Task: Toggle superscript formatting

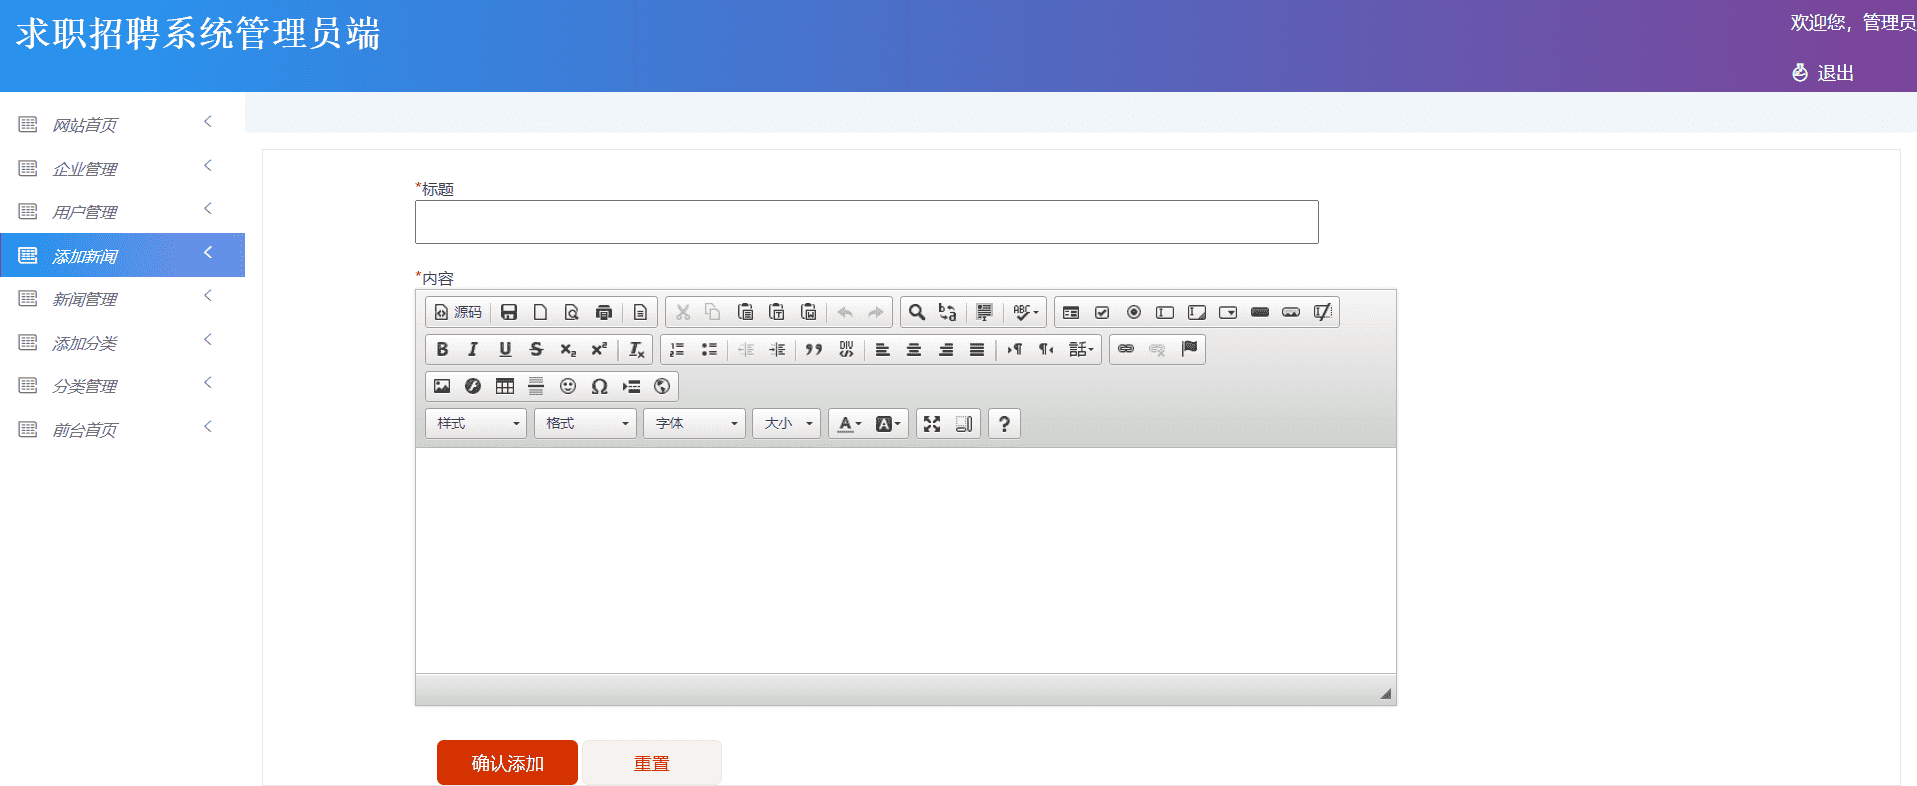Action: click(599, 349)
